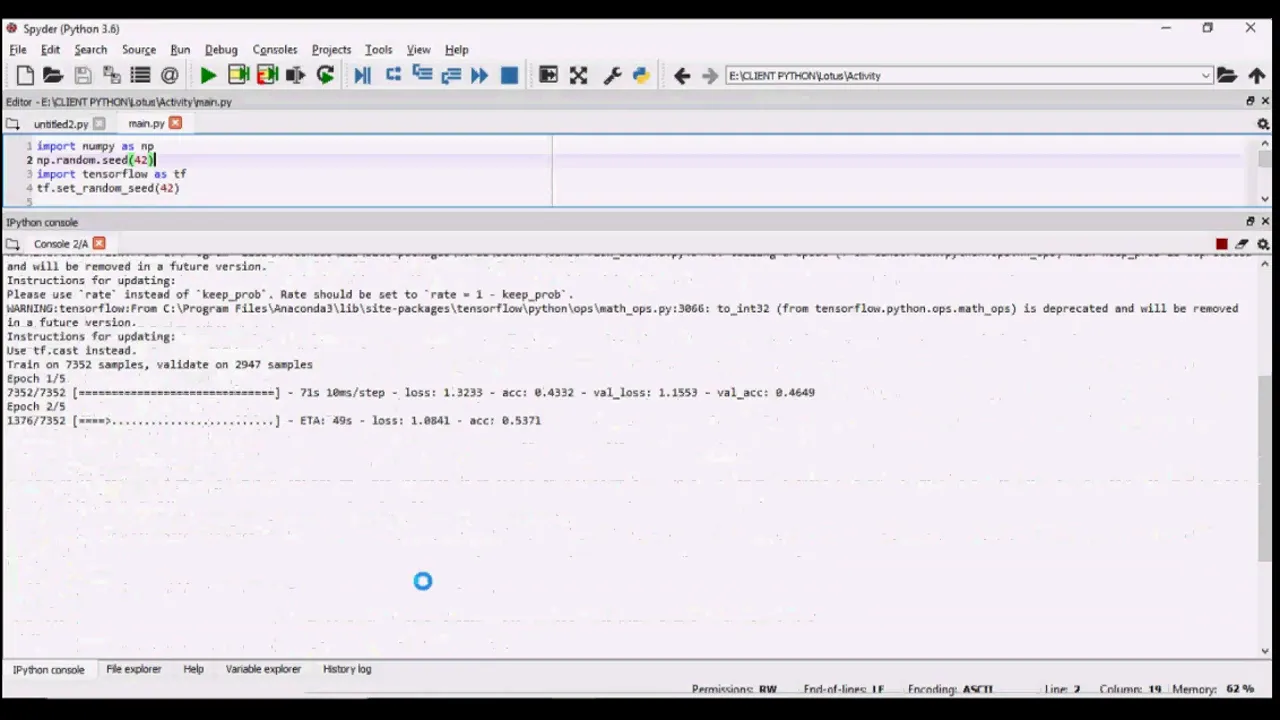Open a file using the folder icon

point(53,75)
